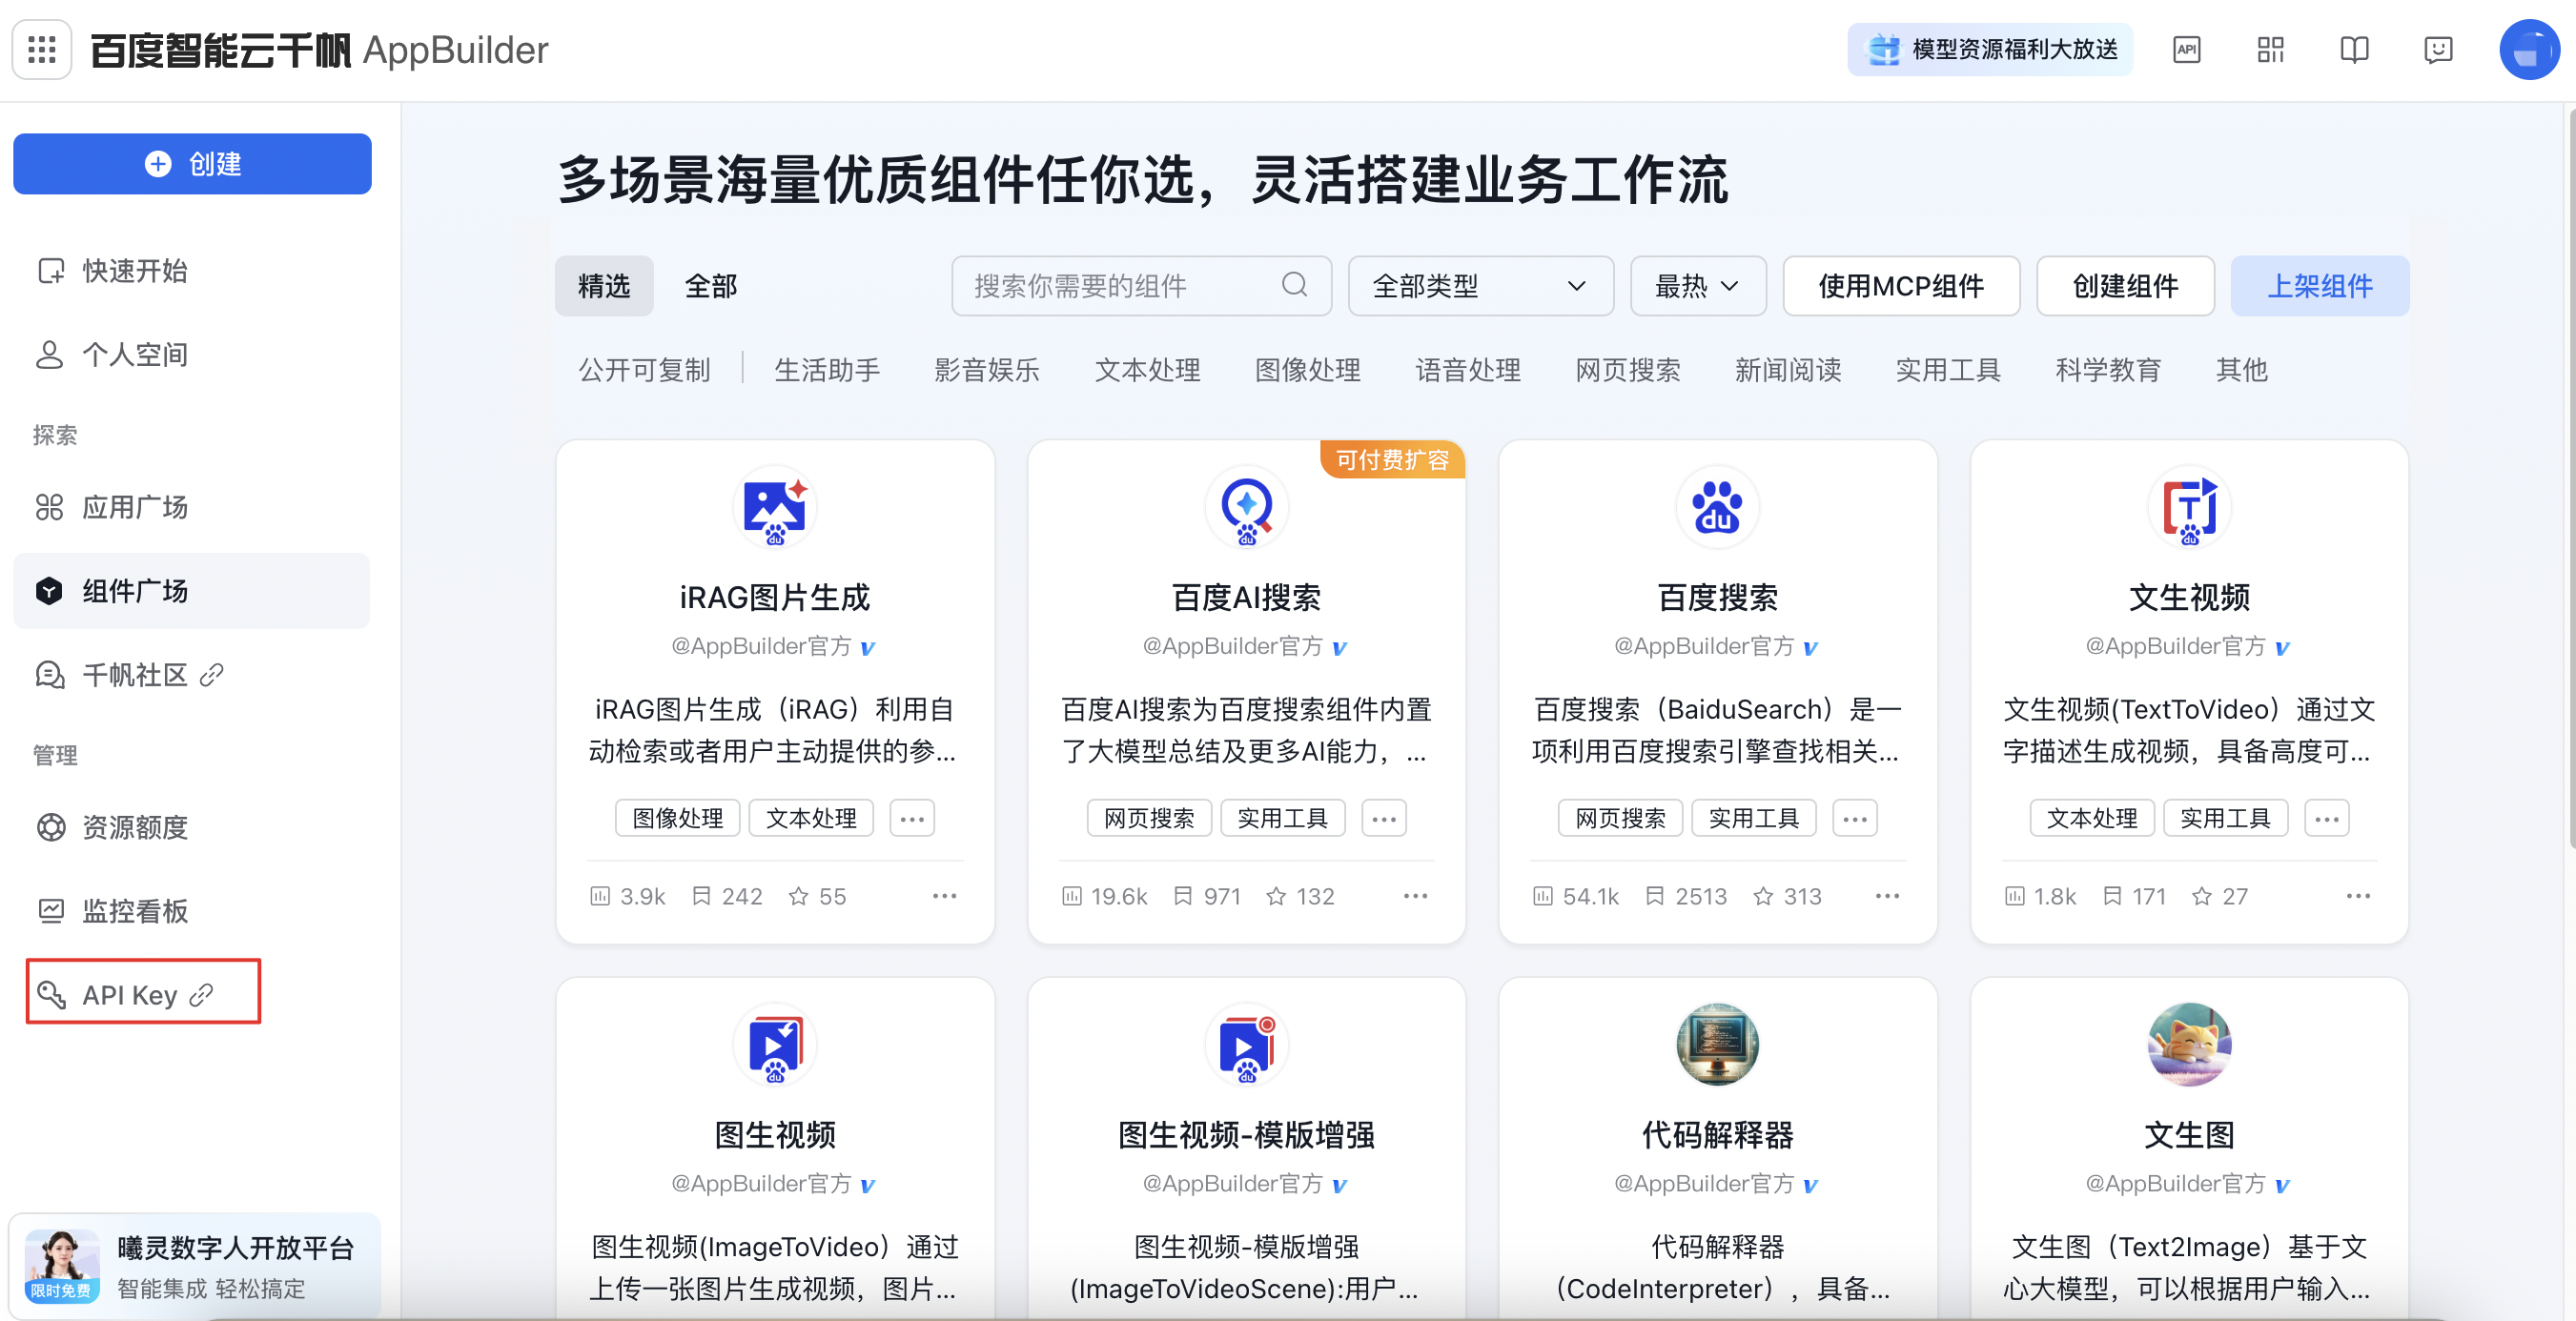Click the iRAG图片生成 component icon
Viewport: 2576px width, 1321px height.
[x=775, y=507]
